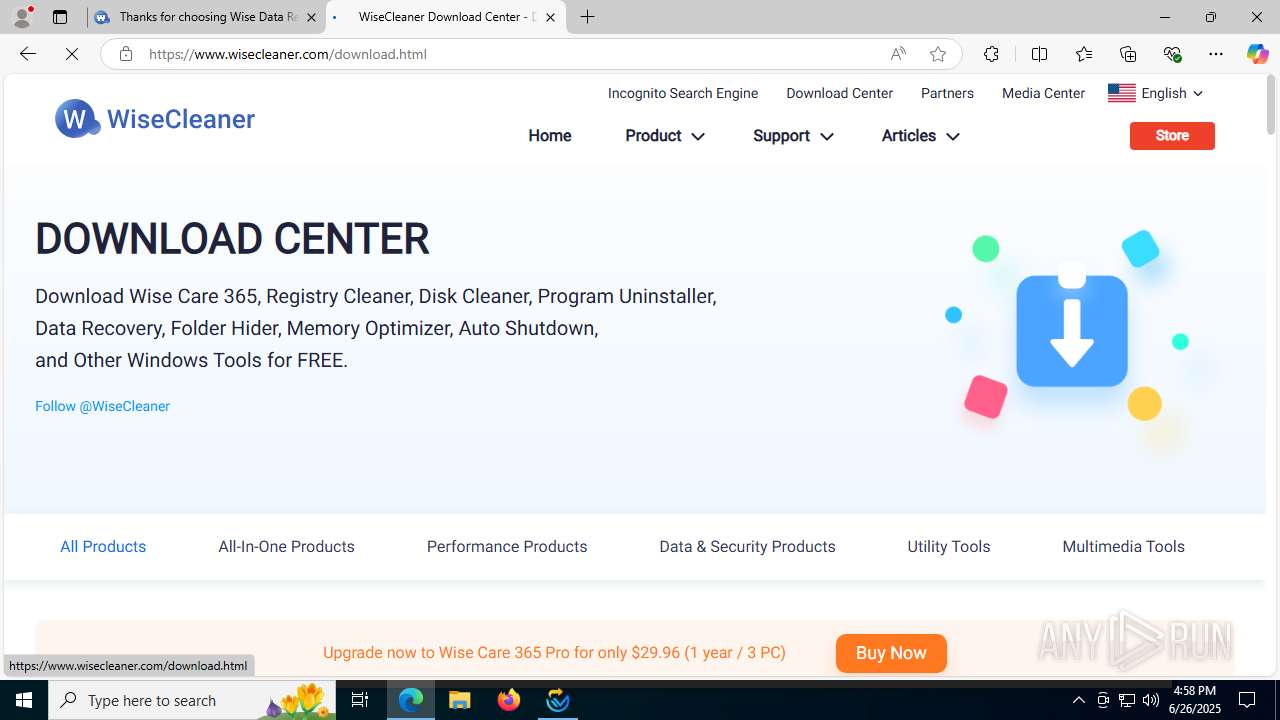1280x720 pixels.
Task: Open Firefox from taskbar
Action: click(x=509, y=700)
